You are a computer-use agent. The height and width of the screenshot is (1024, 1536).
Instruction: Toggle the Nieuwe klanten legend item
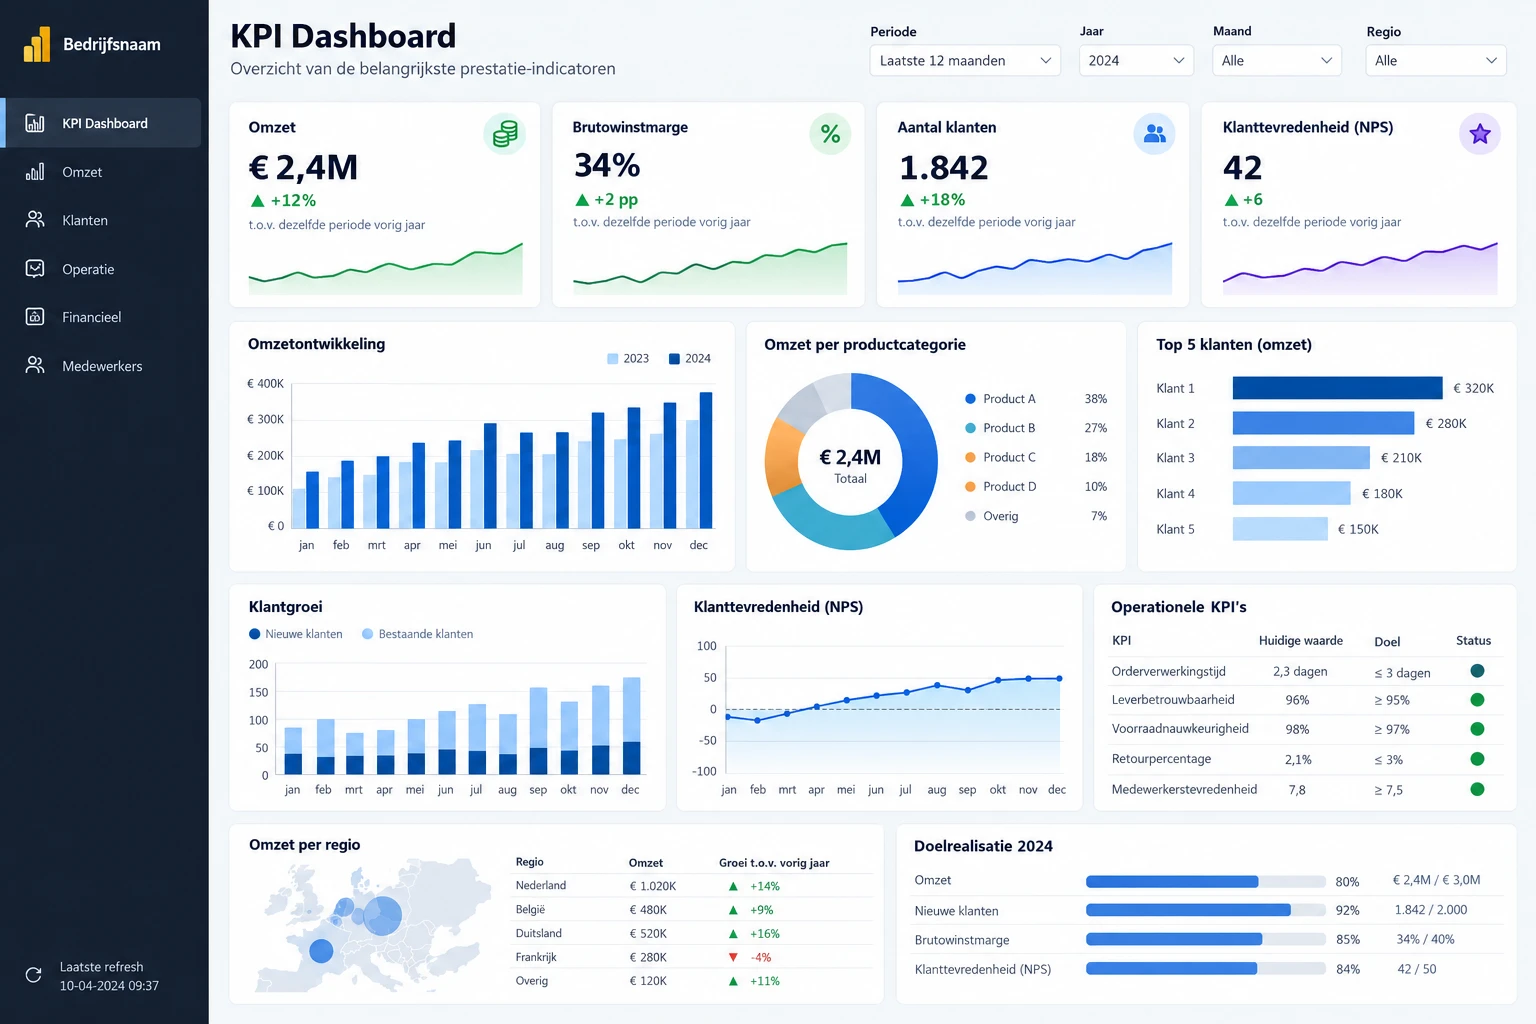(296, 634)
